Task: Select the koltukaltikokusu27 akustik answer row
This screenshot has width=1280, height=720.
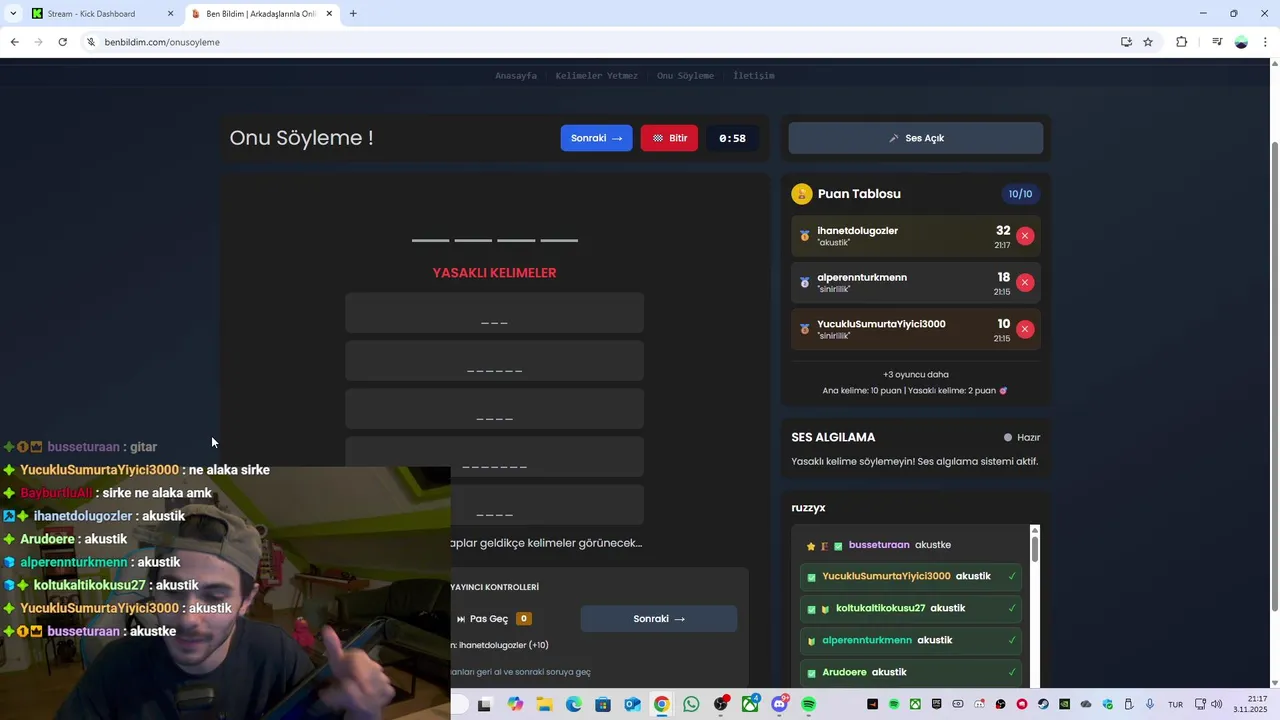Action: point(913,608)
